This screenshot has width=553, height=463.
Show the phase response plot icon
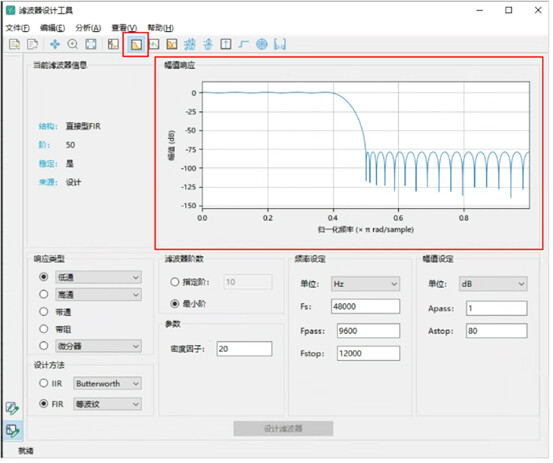click(x=154, y=44)
